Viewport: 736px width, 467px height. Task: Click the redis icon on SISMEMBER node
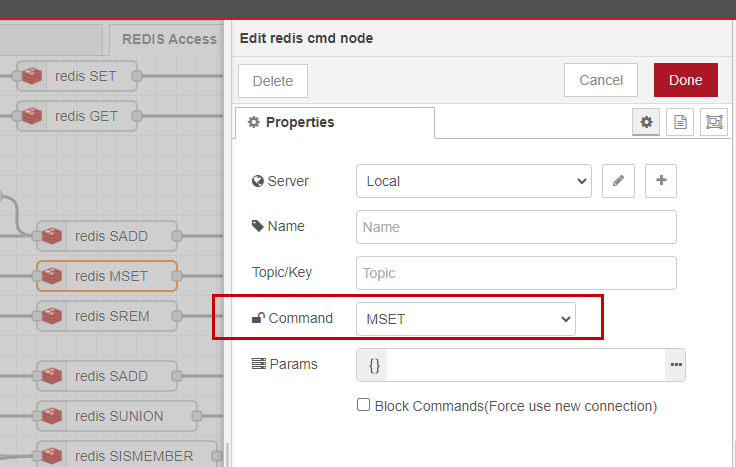pyautogui.click(x=52, y=456)
